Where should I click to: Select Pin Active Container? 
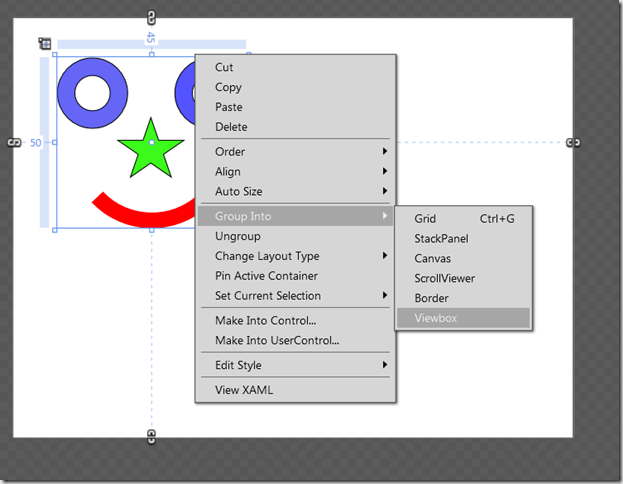[x=295, y=276]
